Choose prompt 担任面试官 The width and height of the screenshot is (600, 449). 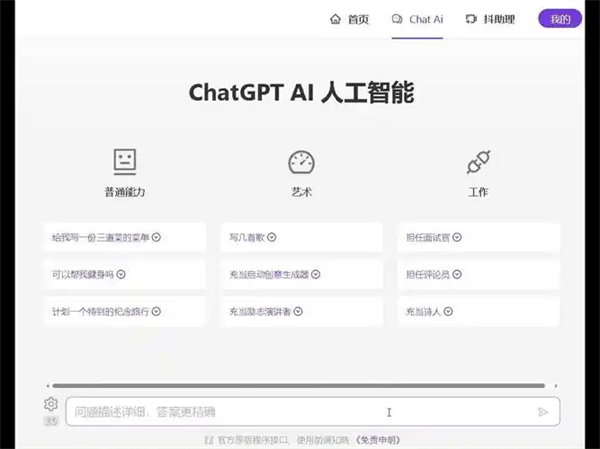479,237
